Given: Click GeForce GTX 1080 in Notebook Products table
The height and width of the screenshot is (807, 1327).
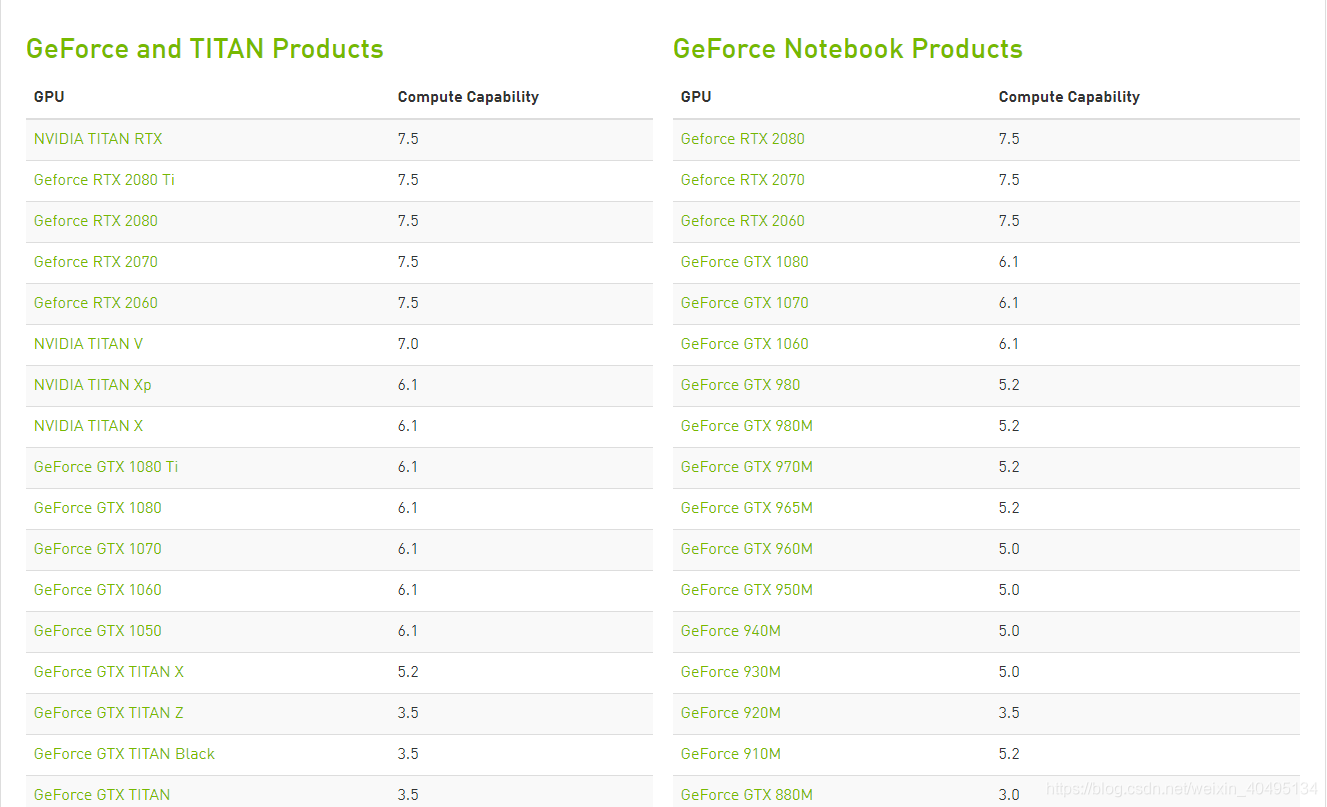Looking at the screenshot, I should tap(745, 262).
